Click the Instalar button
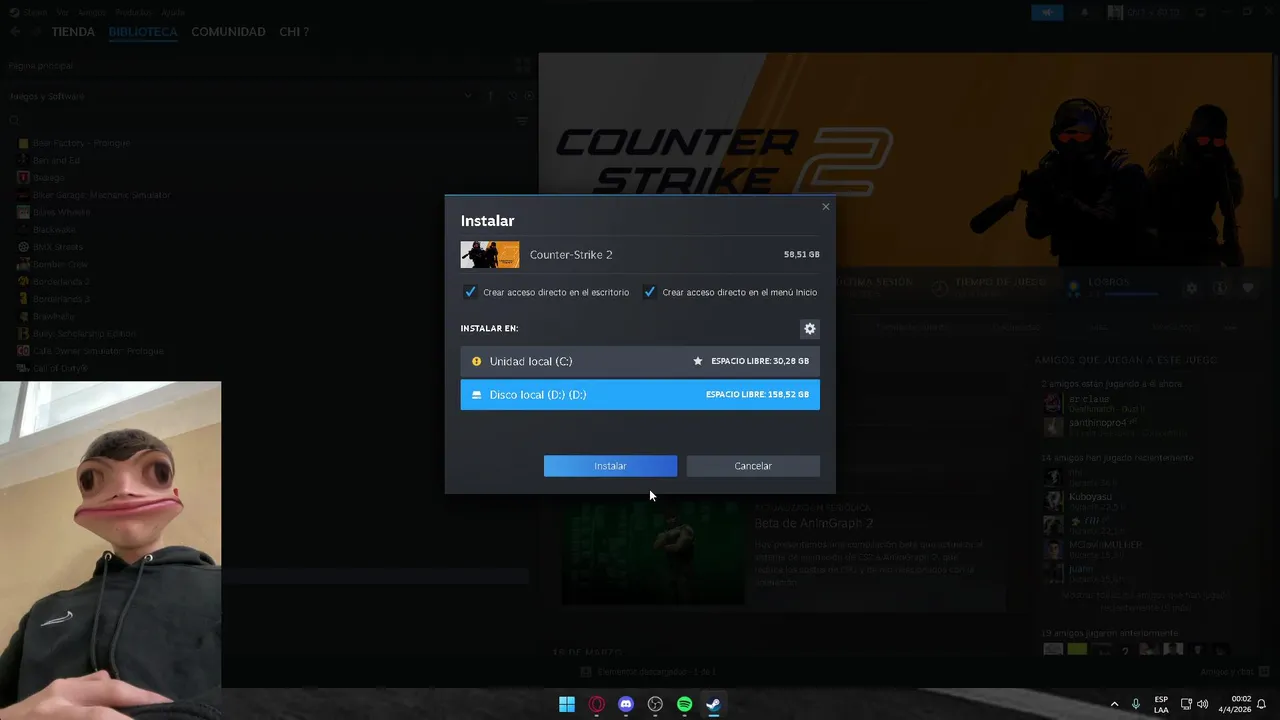This screenshot has height=720, width=1280. [x=610, y=466]
